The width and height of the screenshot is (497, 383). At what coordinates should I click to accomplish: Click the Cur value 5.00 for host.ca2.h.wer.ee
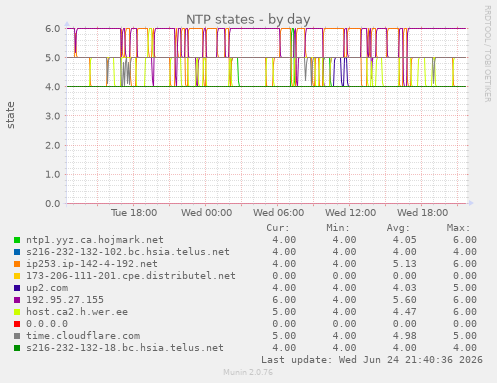click(284, 312)
